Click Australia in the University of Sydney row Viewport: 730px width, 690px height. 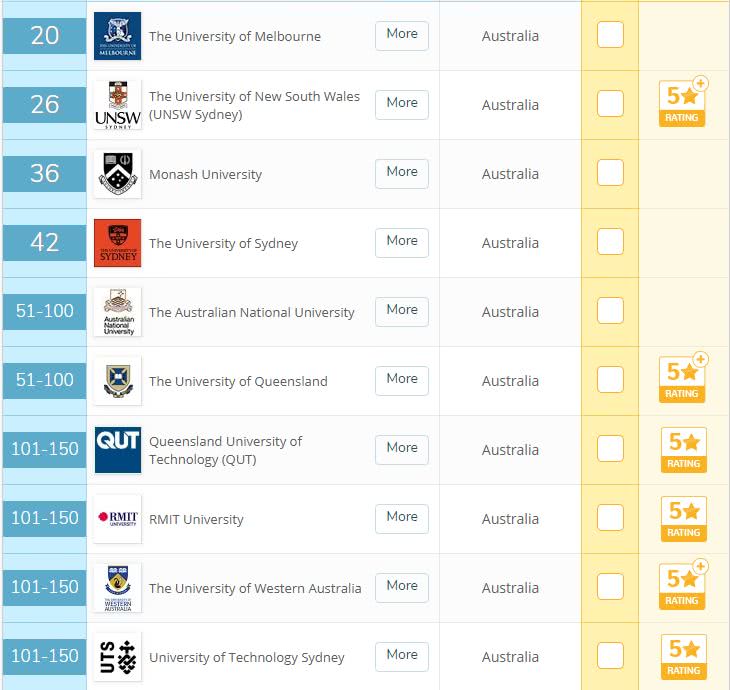pyautogui.click(x=510, y=243)
